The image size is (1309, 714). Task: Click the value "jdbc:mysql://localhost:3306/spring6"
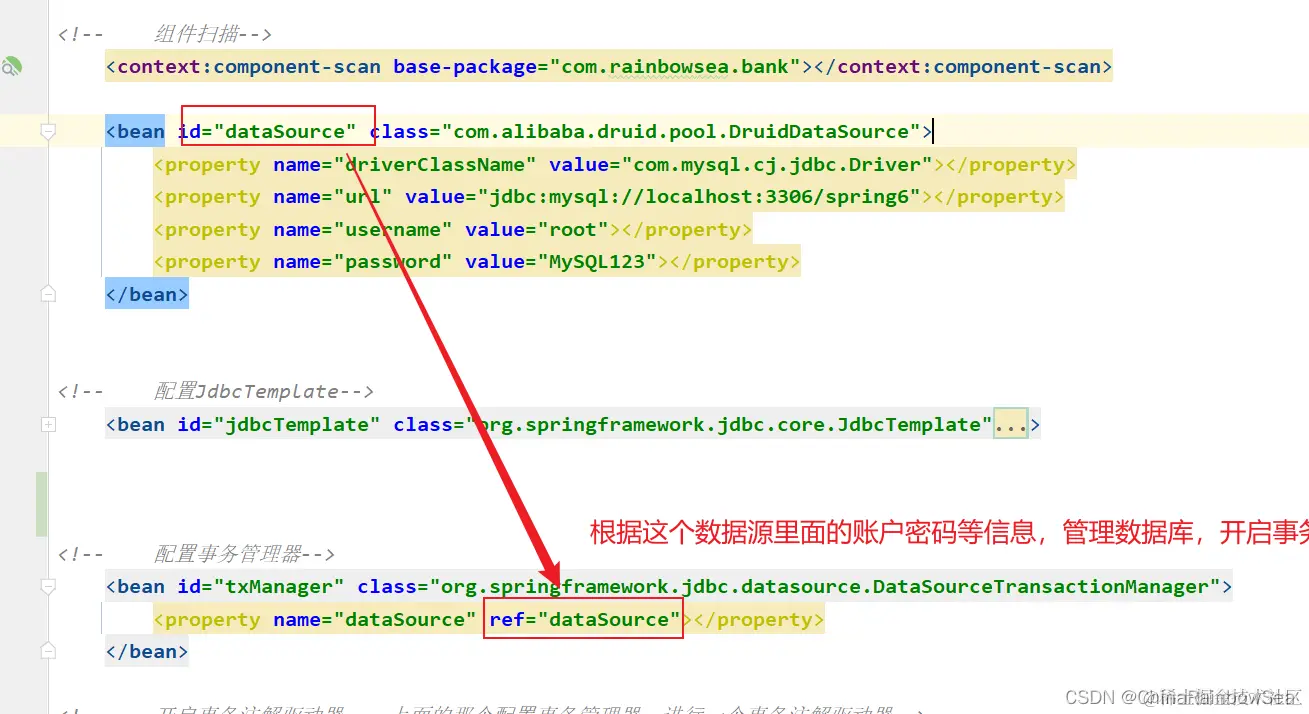click(699, 197)
